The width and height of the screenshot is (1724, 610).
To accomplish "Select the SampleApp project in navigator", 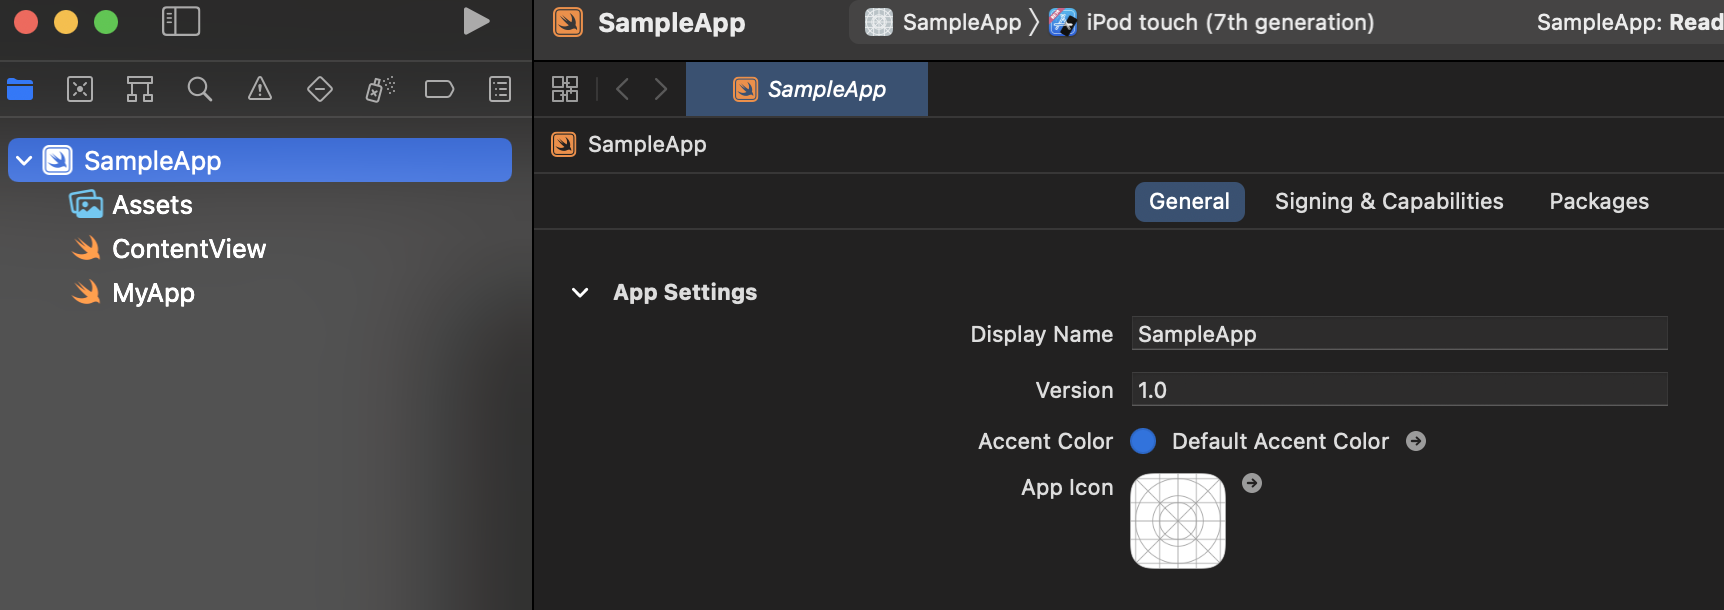I will point(260,160).
